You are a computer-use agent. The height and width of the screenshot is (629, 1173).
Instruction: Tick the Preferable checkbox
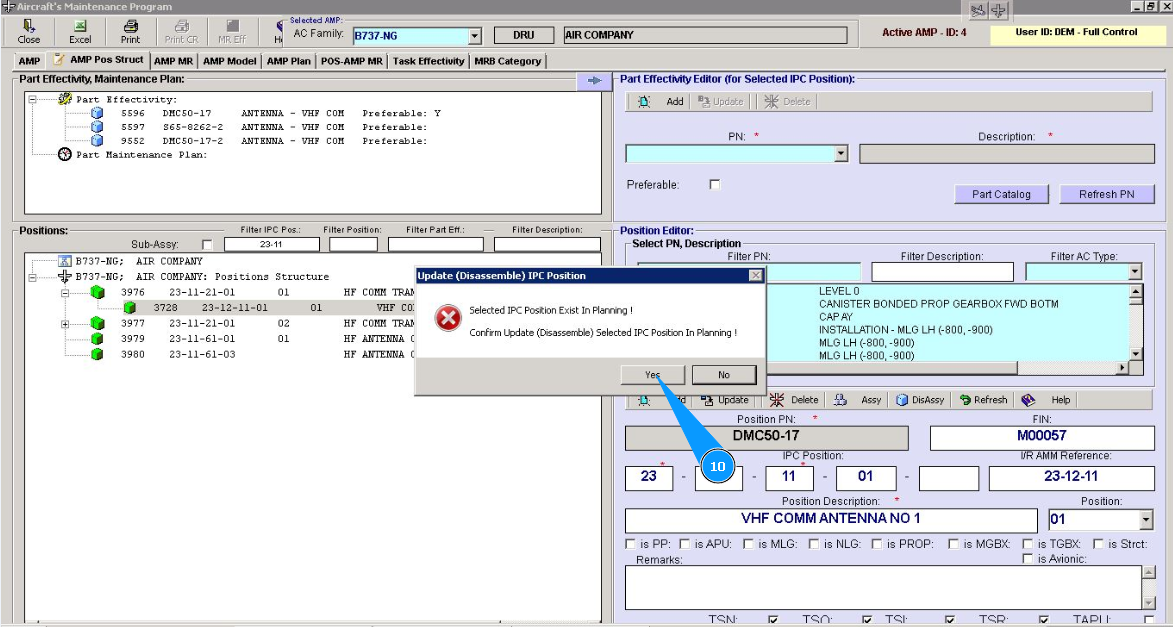pyautogui.click(x=714, y=185)
